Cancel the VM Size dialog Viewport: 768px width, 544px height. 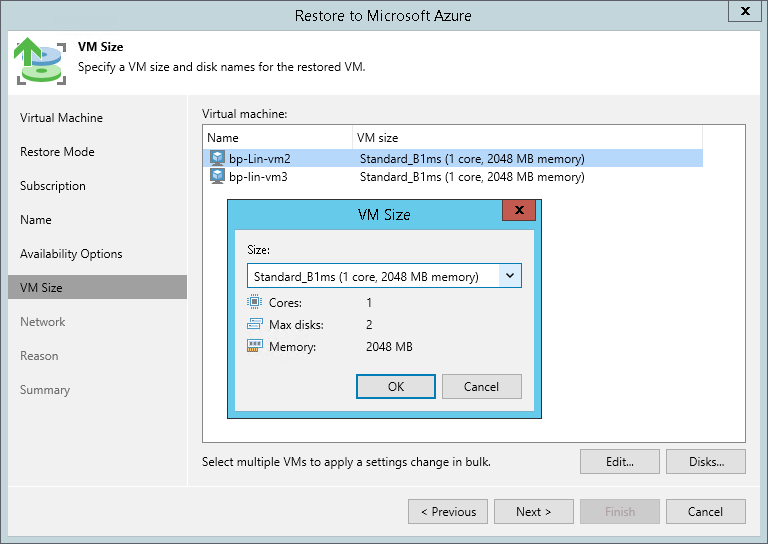pos(481,387)
